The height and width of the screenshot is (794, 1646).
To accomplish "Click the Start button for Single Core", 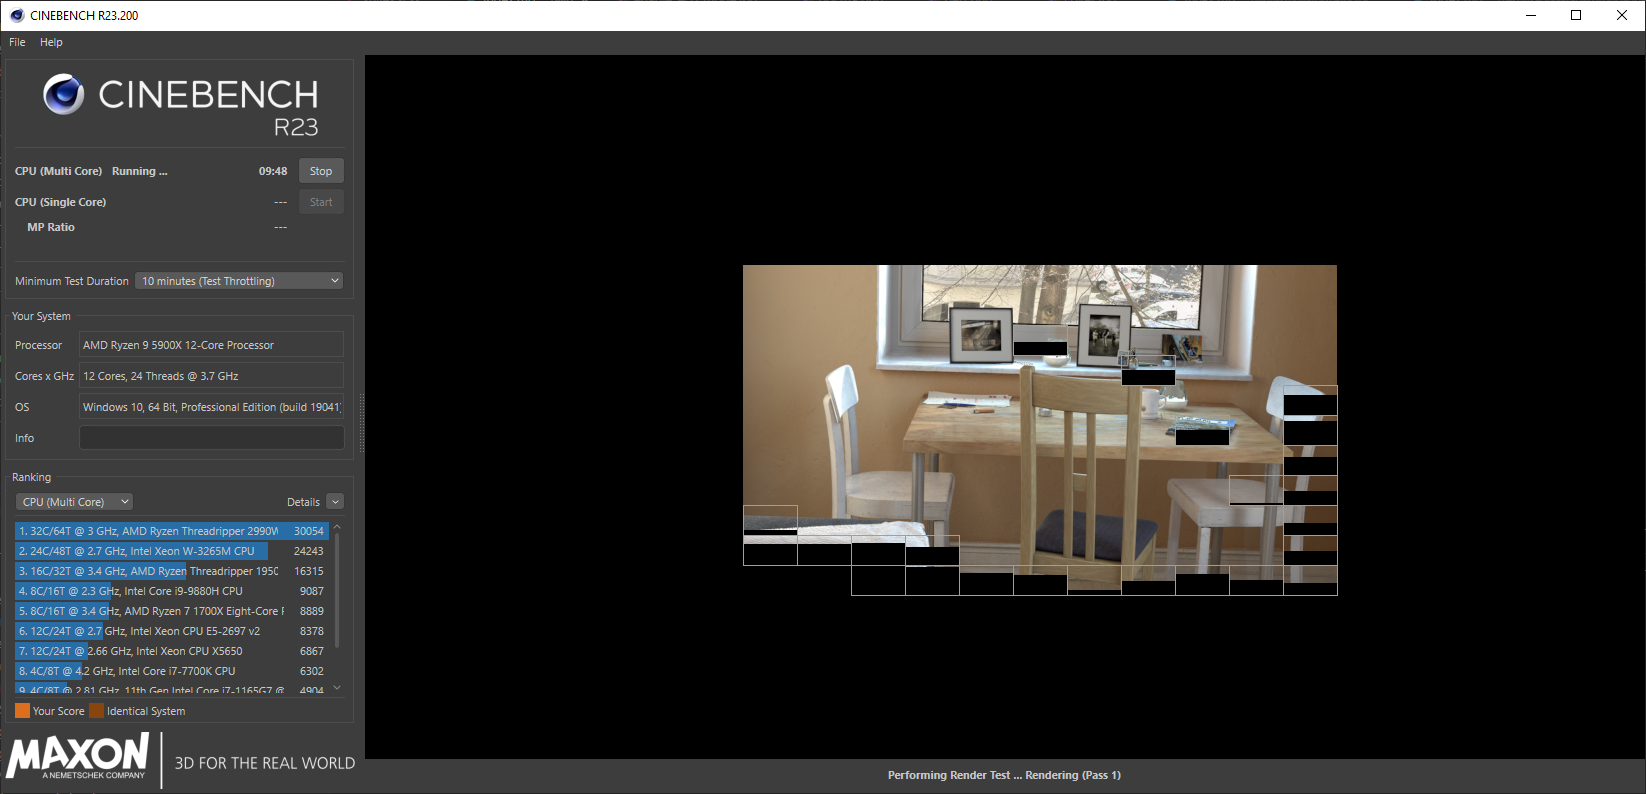I will tap(320, 202).
